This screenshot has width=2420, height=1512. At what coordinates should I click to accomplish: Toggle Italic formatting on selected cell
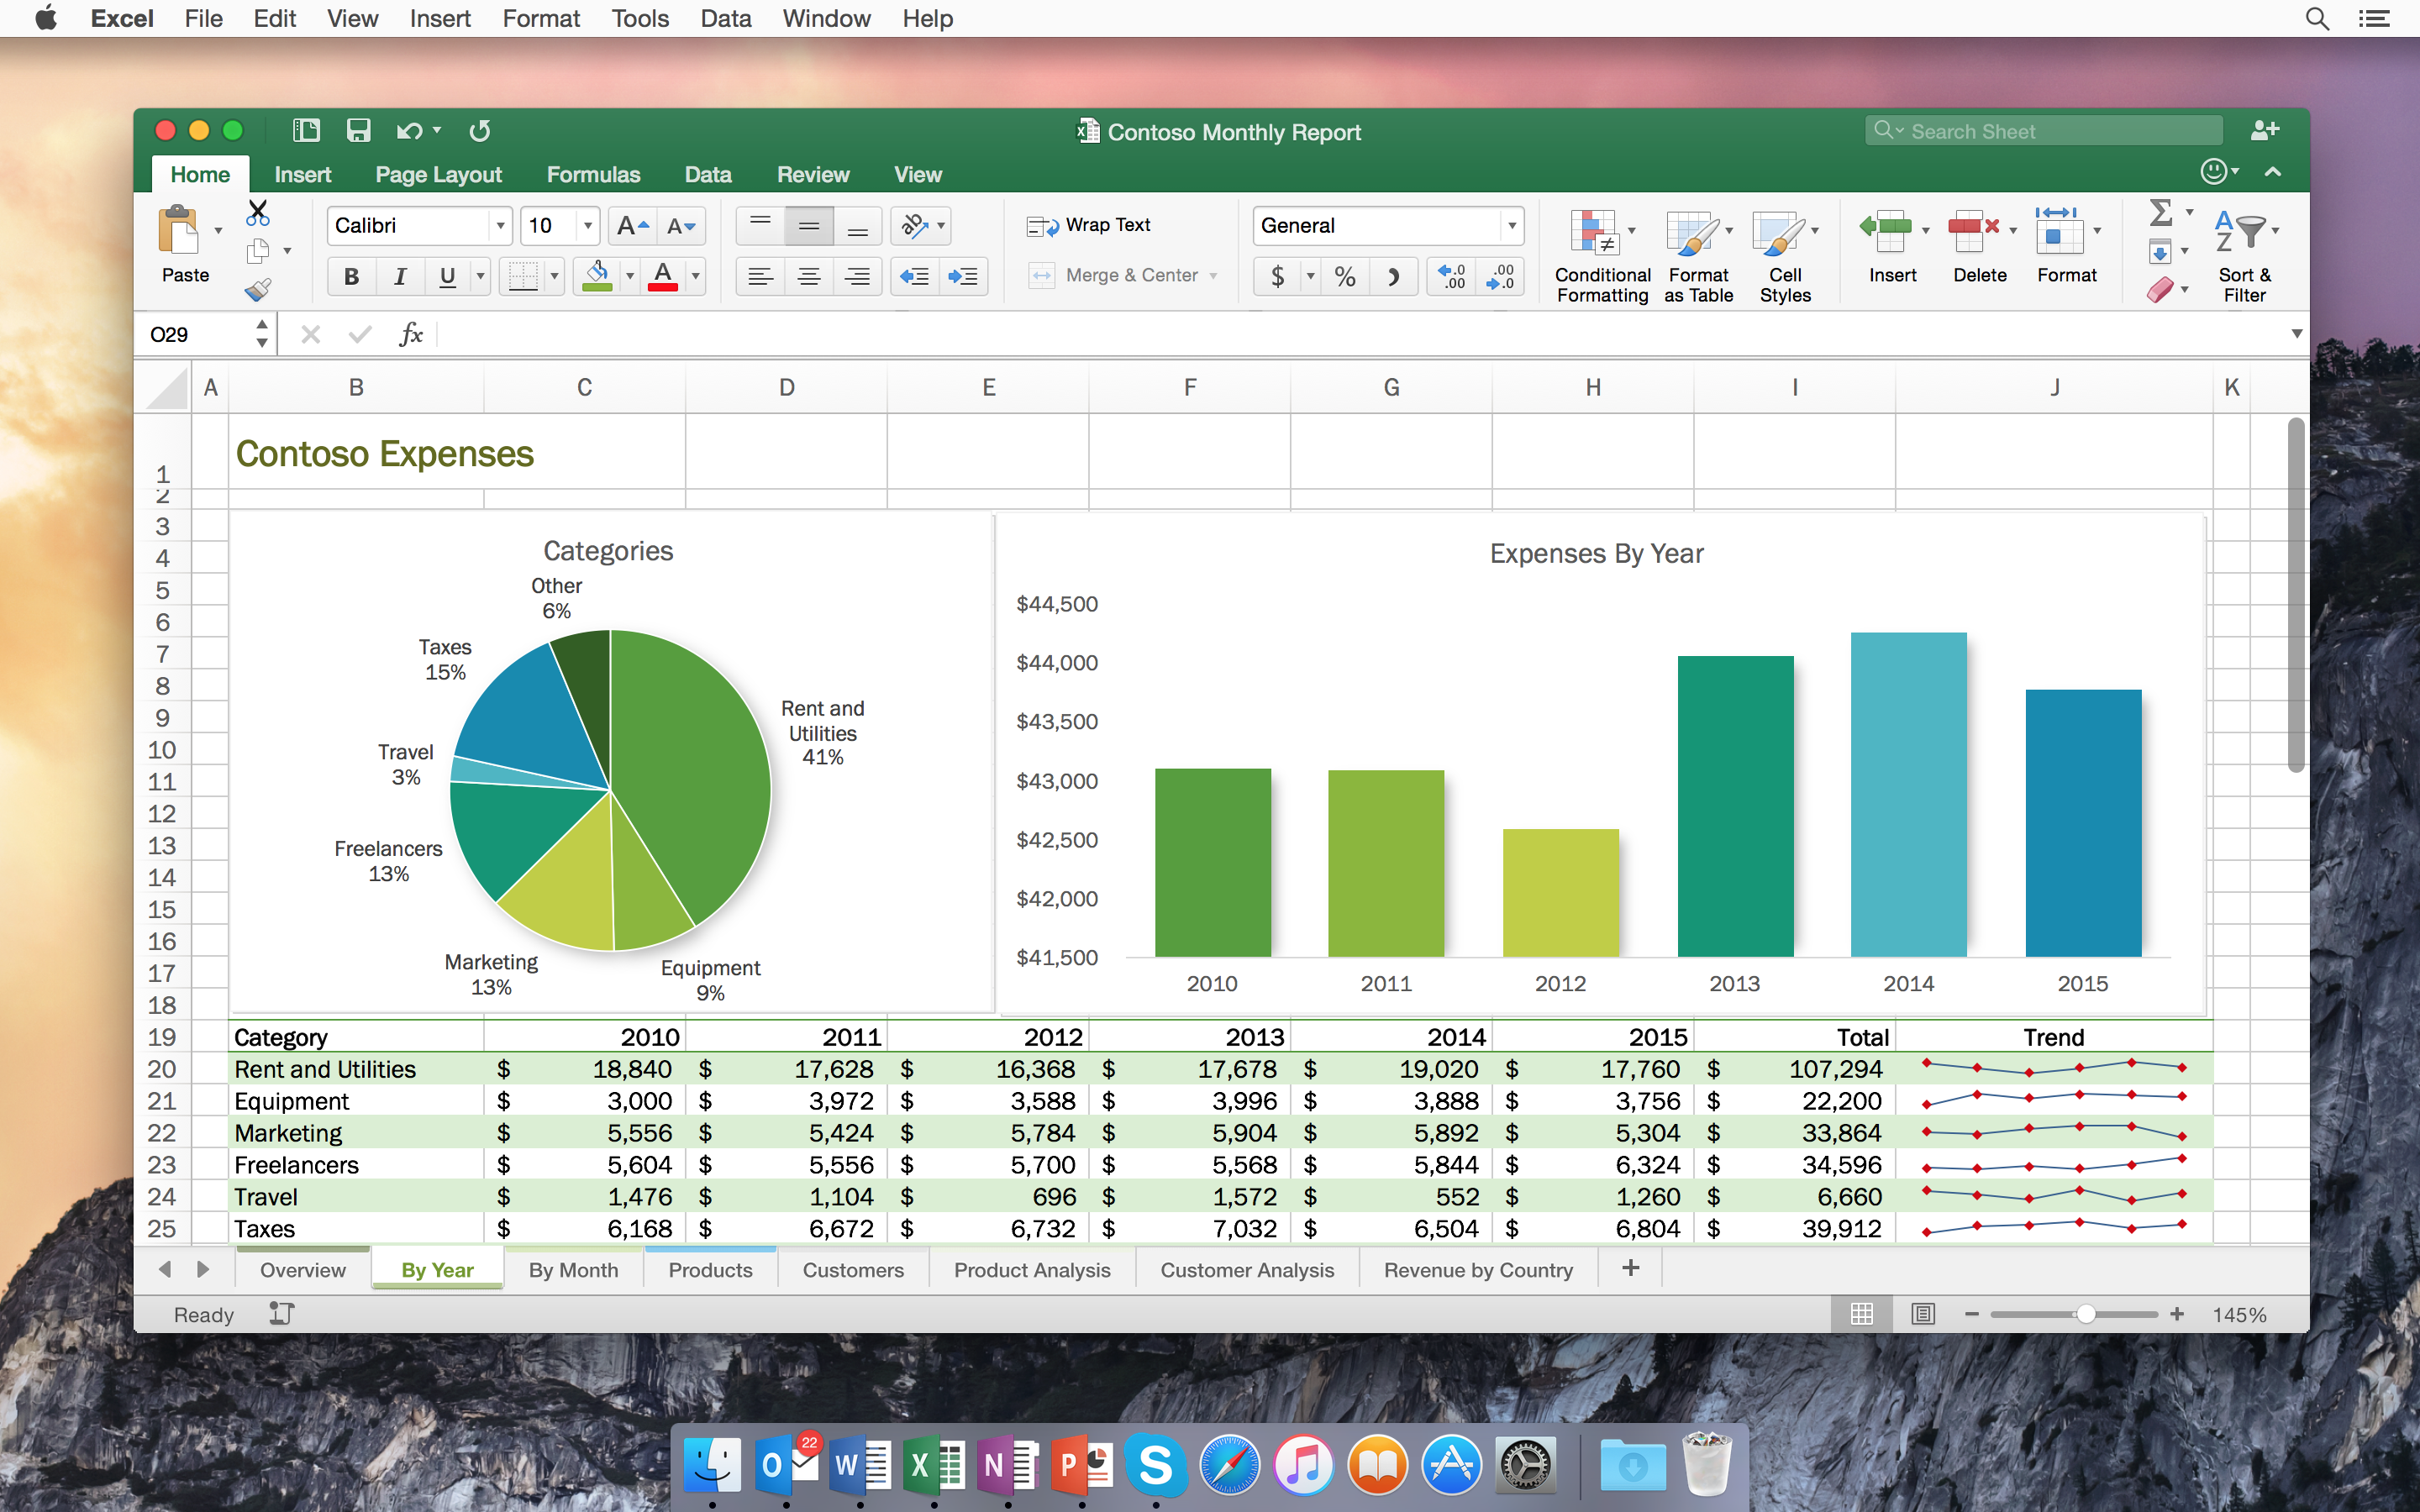[397, 276]
